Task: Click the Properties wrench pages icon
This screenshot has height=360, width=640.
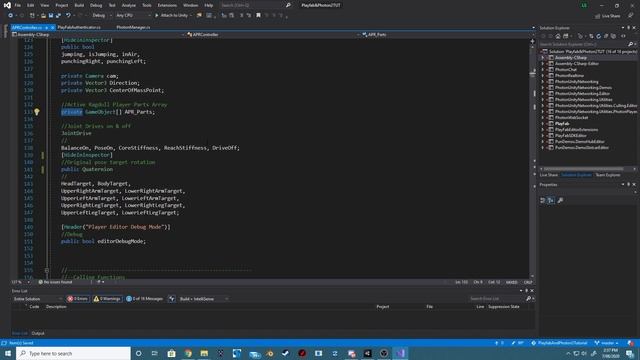Action: tap(560, 200)
